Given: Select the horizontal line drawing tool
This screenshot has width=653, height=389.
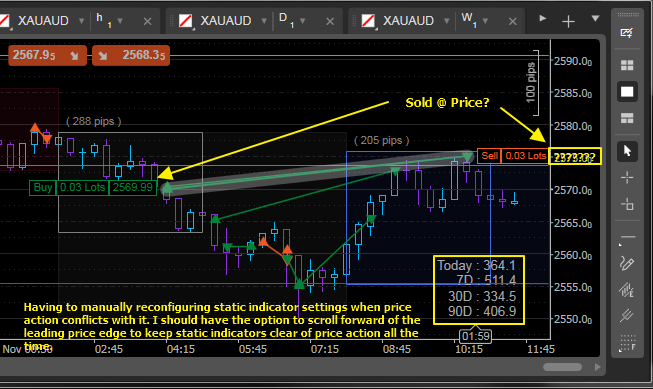Looking at the screenshot, I should (627, 237).
